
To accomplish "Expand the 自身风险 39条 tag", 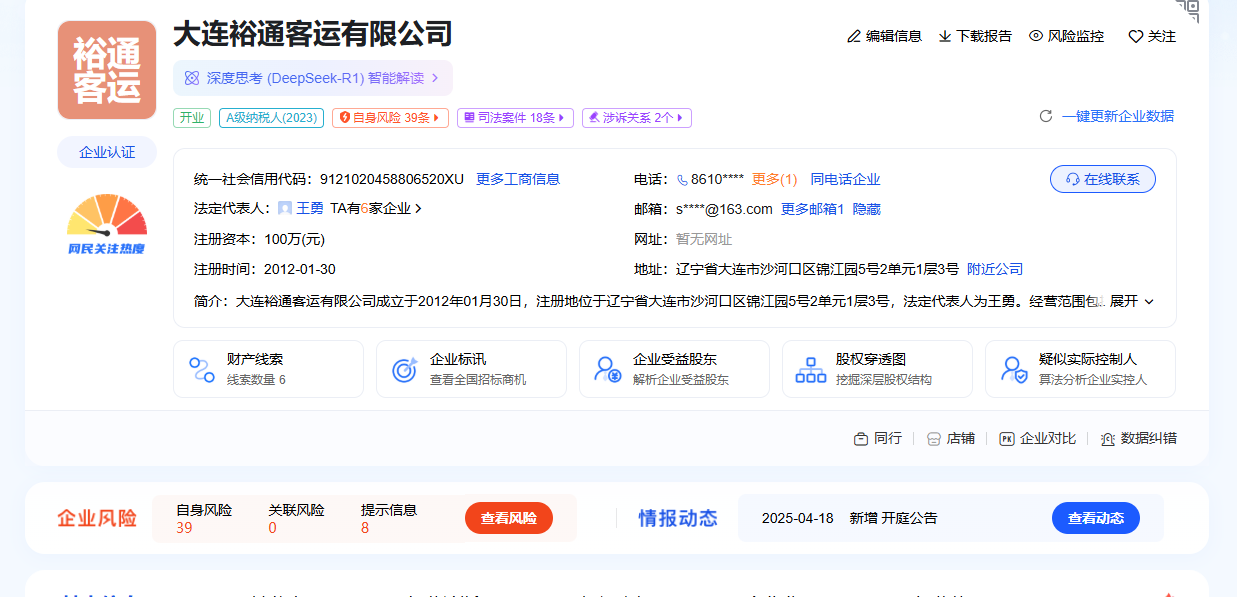I will [391, 118].
